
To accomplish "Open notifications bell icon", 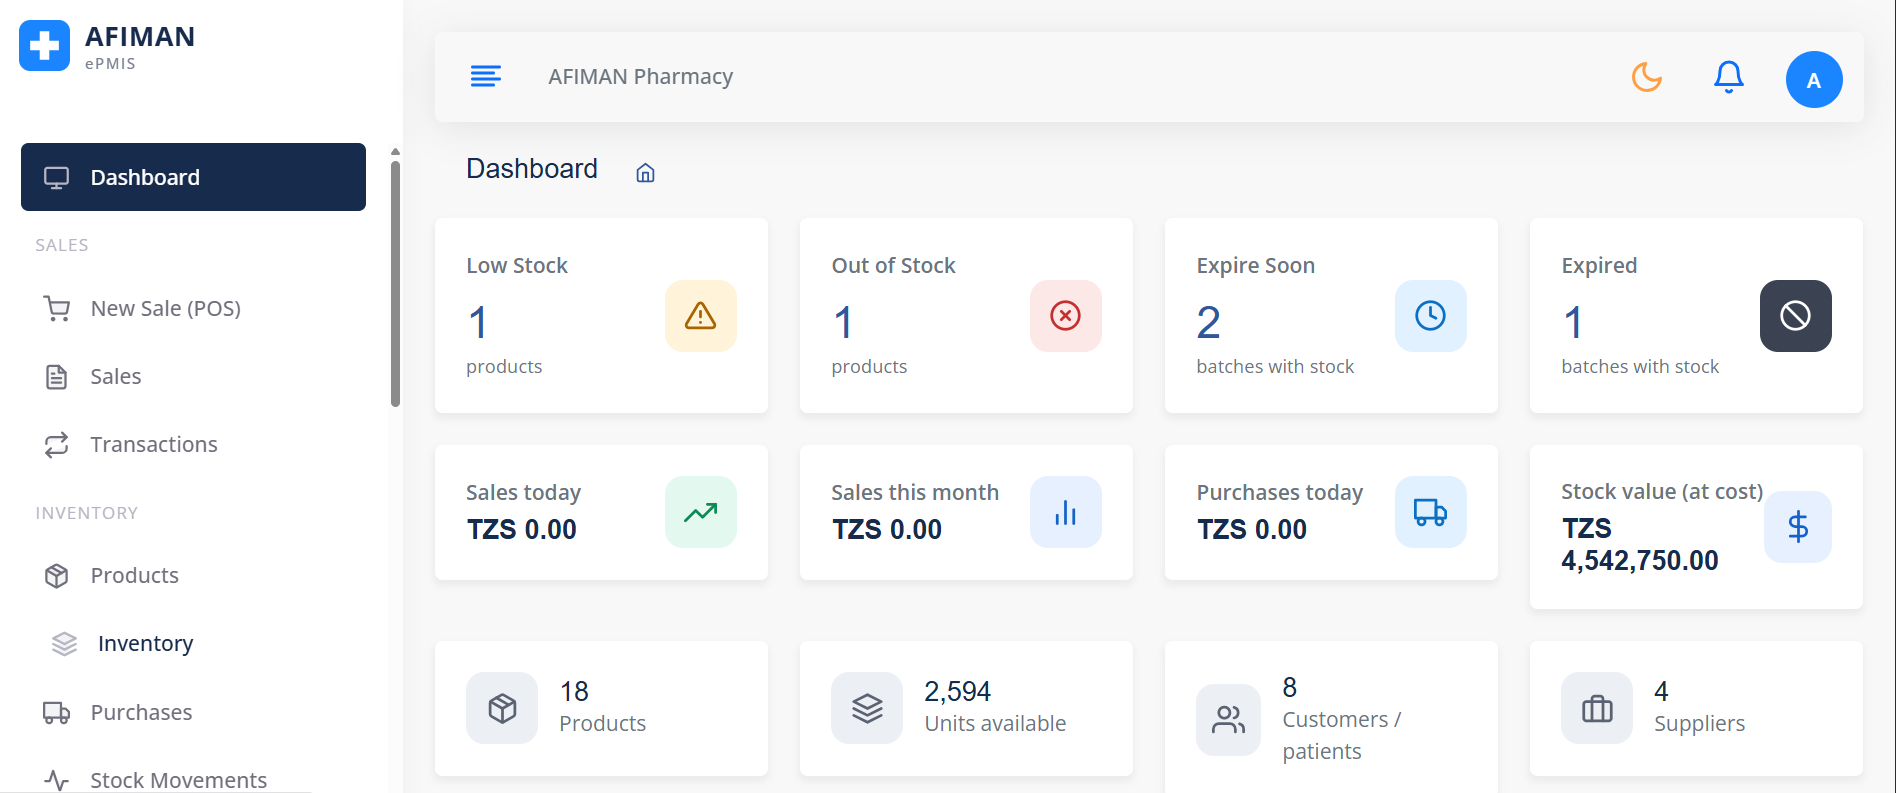I will (1728, 76).
